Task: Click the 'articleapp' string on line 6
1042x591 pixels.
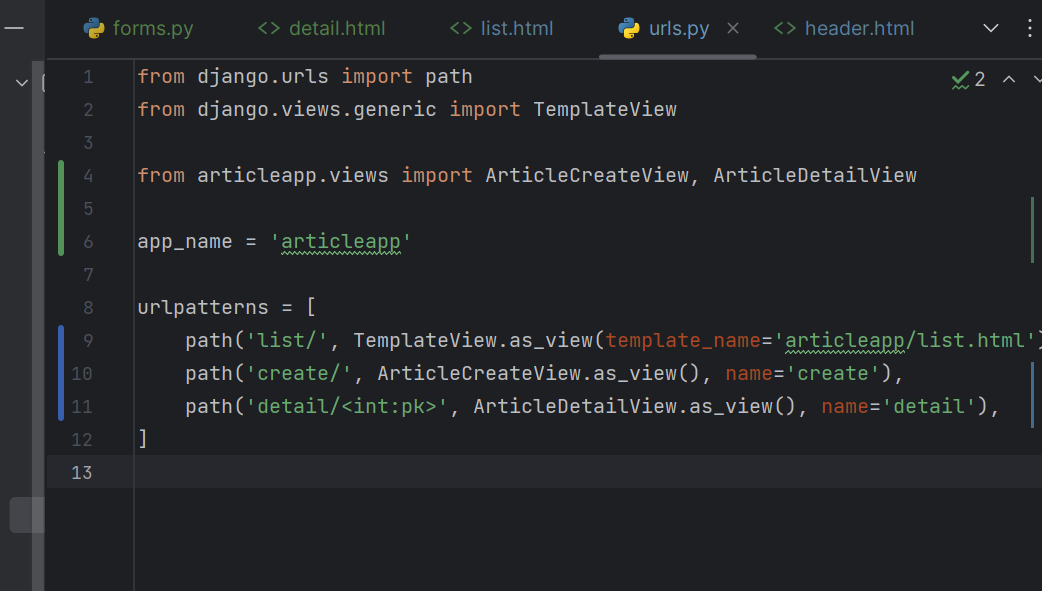Action: coord(341,241)
